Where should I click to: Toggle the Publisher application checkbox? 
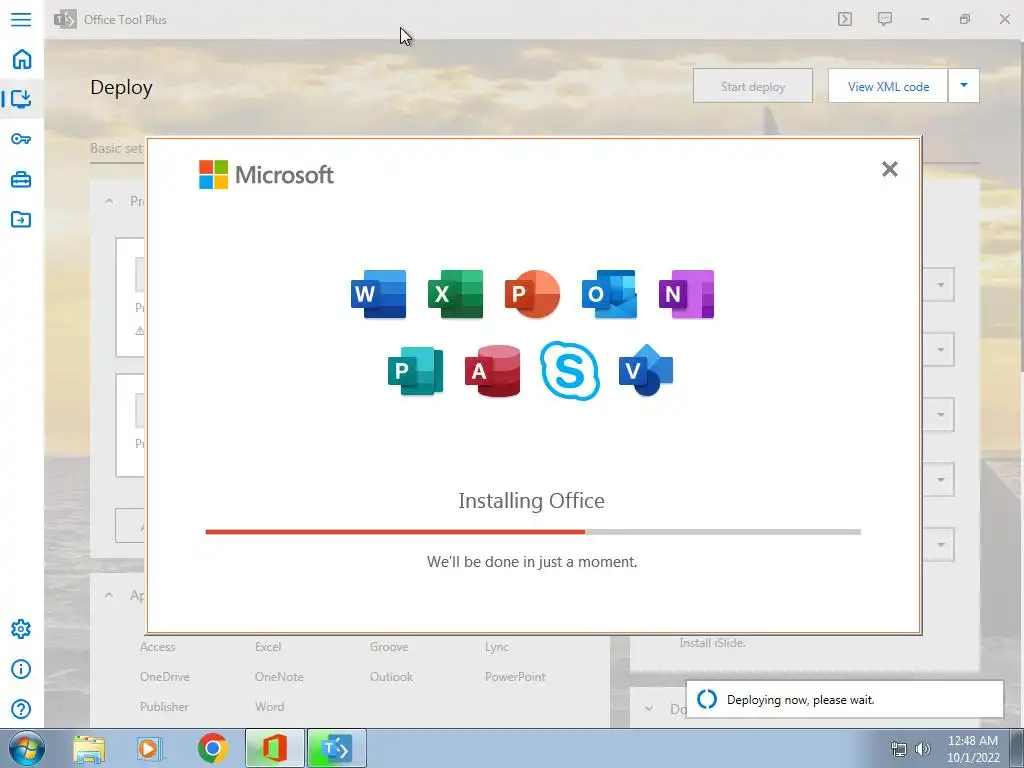[164, 707]
